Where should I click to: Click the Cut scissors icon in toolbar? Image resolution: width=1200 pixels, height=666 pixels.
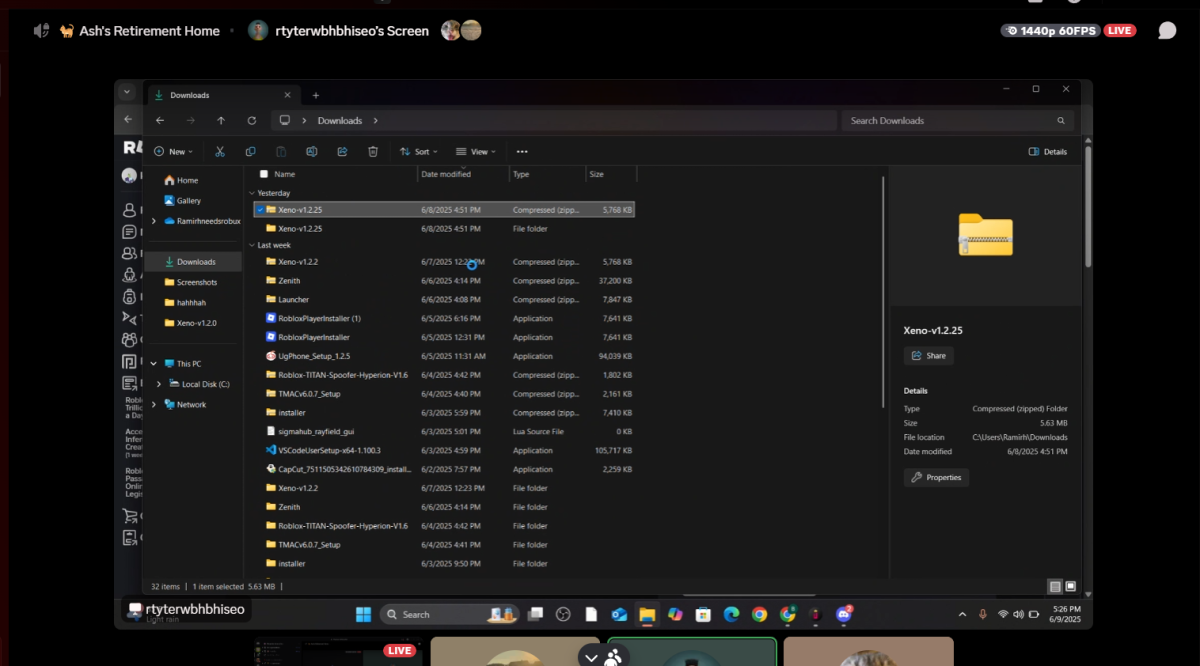pyautogui.click(x=219, y=152)
